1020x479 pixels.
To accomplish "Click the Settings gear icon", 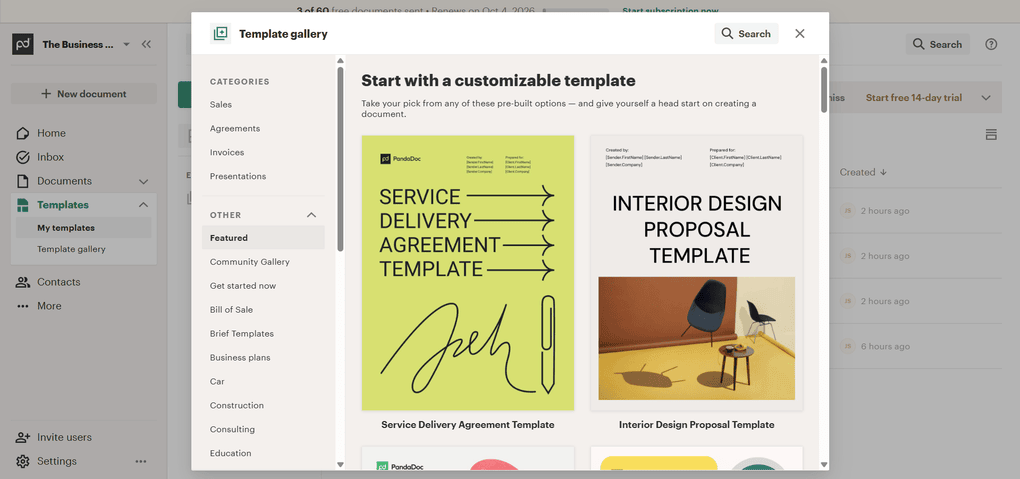I will tap(23, 461).
